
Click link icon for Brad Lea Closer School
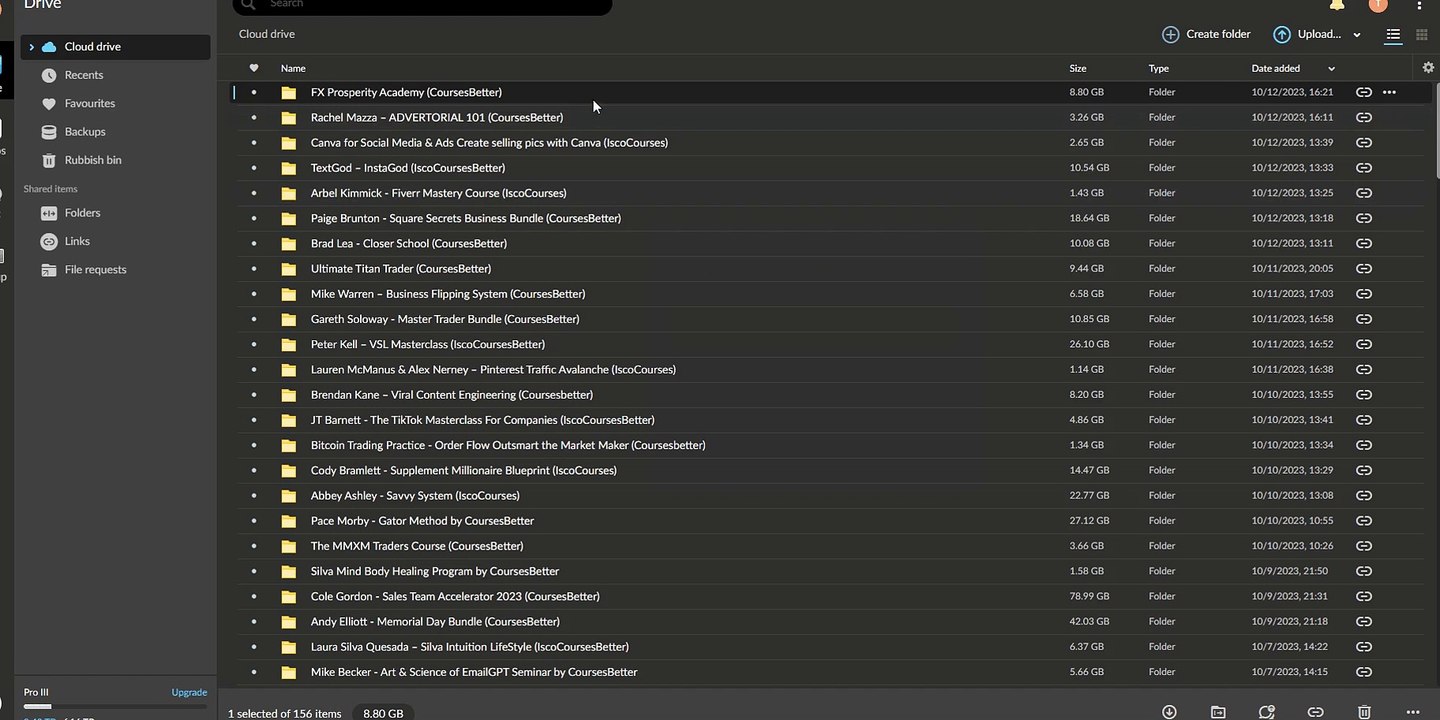(x=1363, y=243)
